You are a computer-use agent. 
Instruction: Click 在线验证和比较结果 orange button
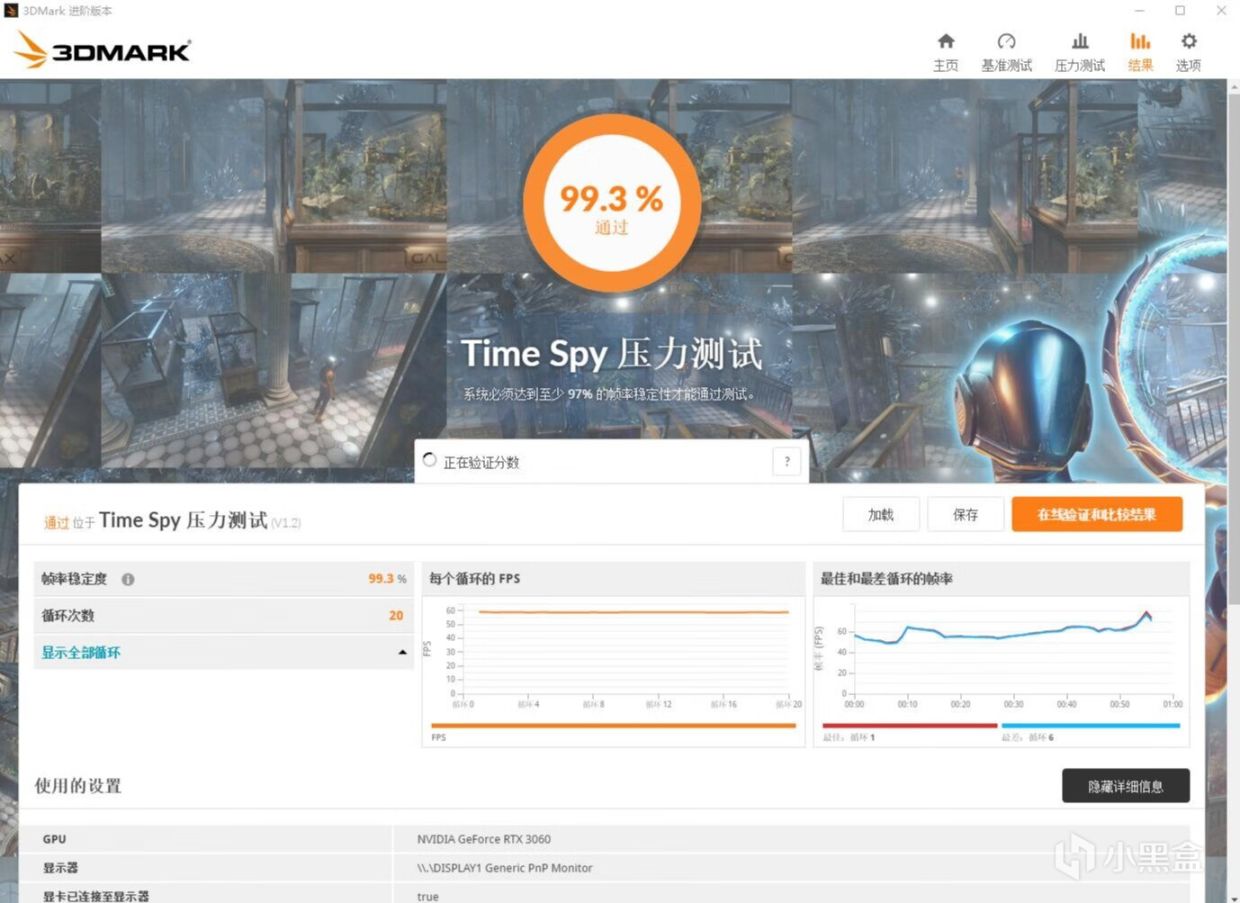point(1097,515)
